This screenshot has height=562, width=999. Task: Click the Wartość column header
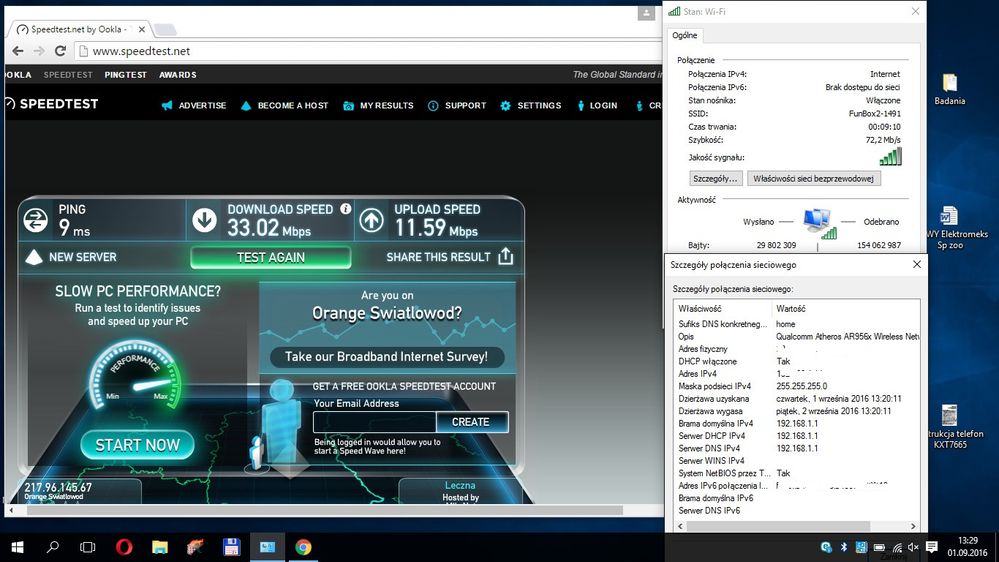[x=791, y=308]
